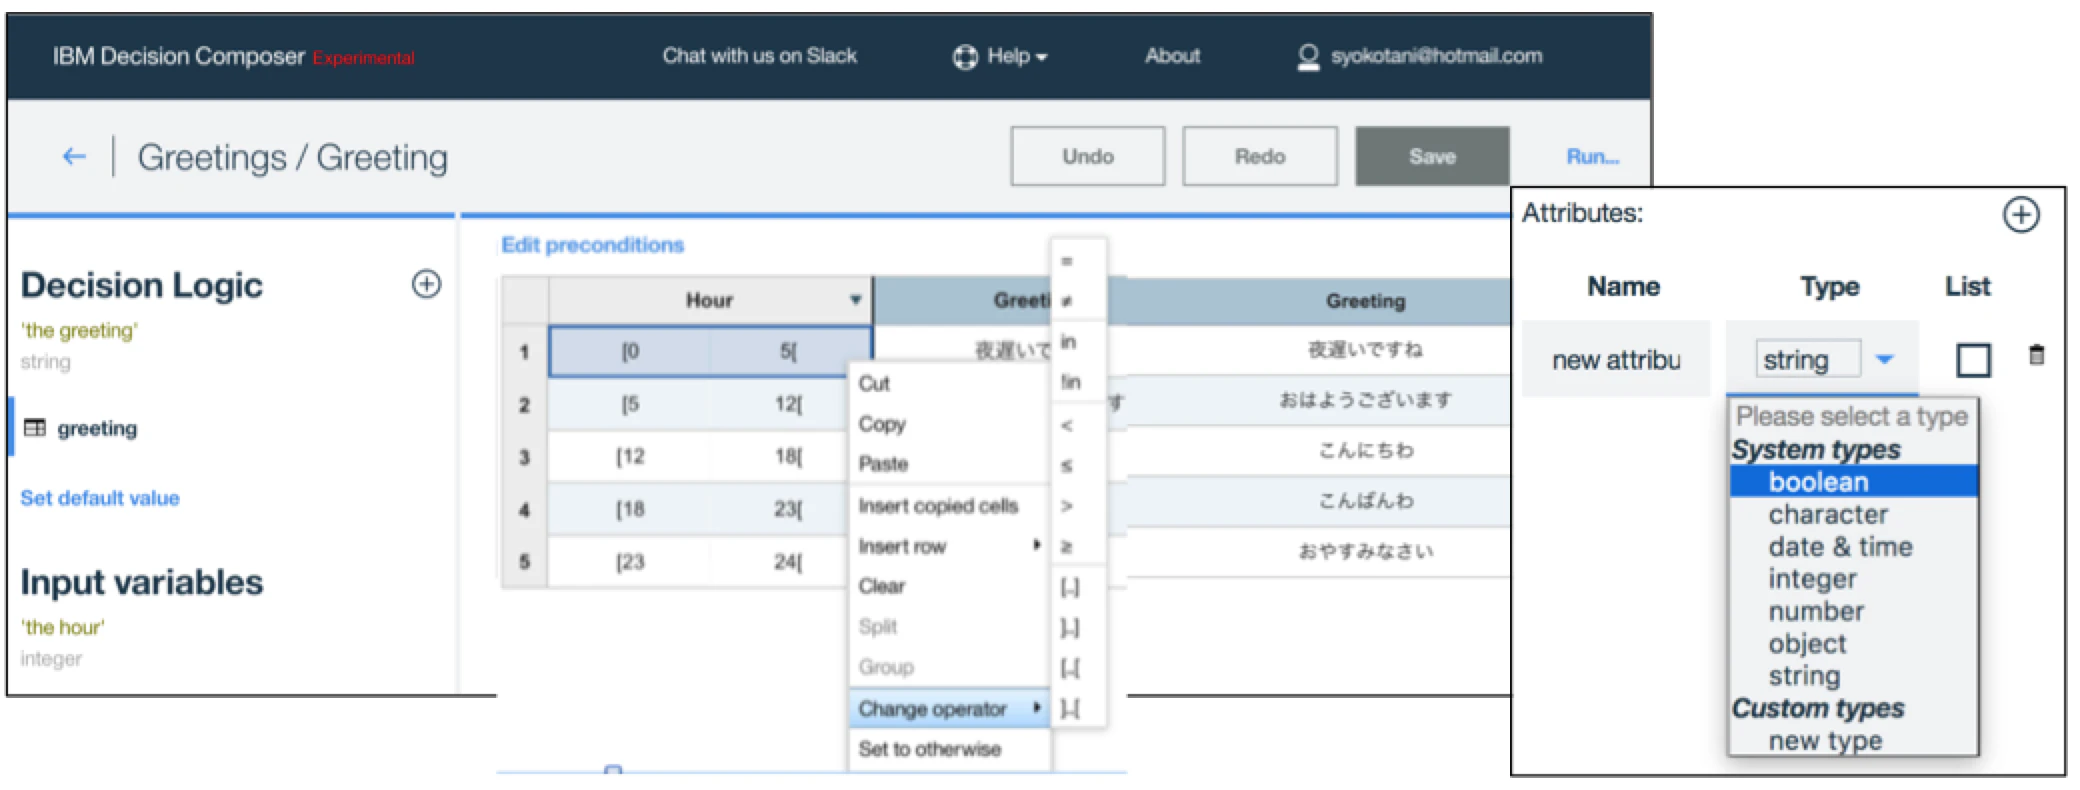Select the greeting item in Decision Logic
Viewport: 2080px width, 790px height.
[x=97, y=428]
